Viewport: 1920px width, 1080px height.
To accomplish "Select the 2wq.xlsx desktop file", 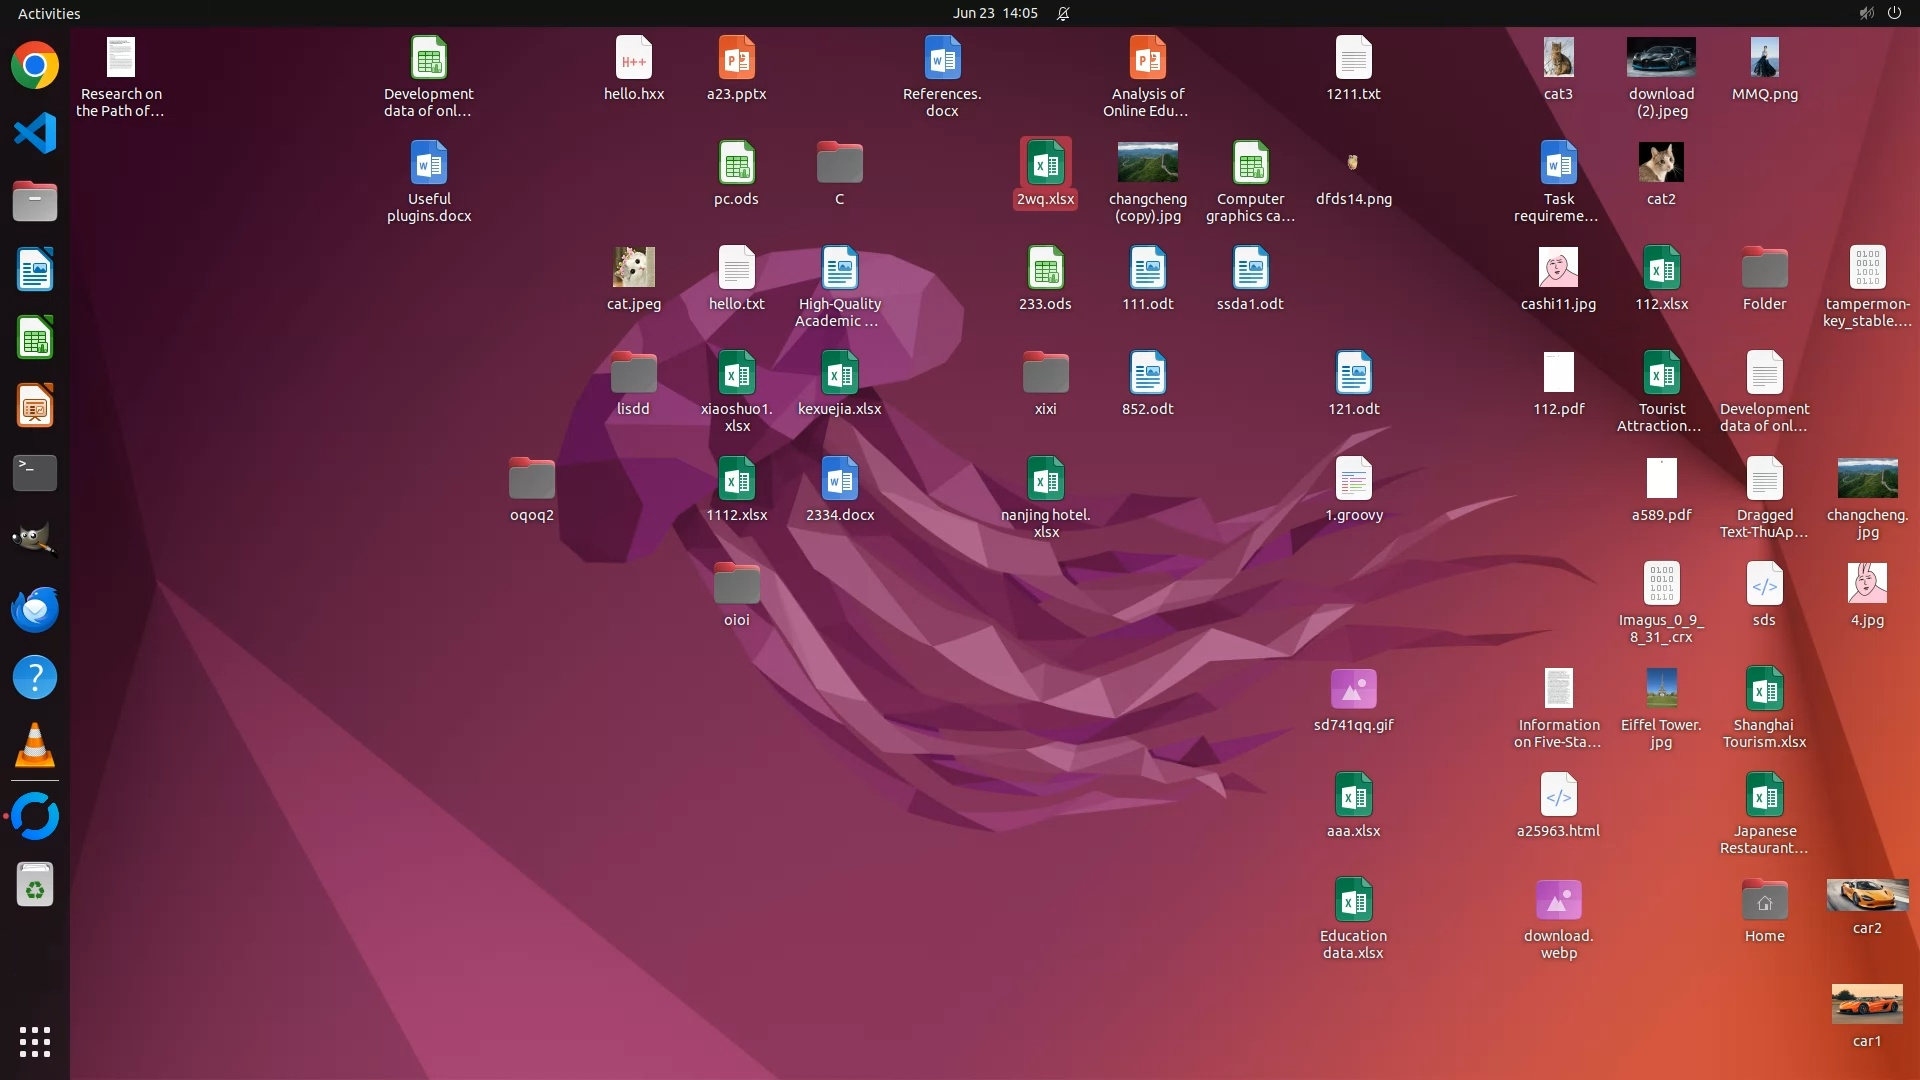I will pos(1045,164).
